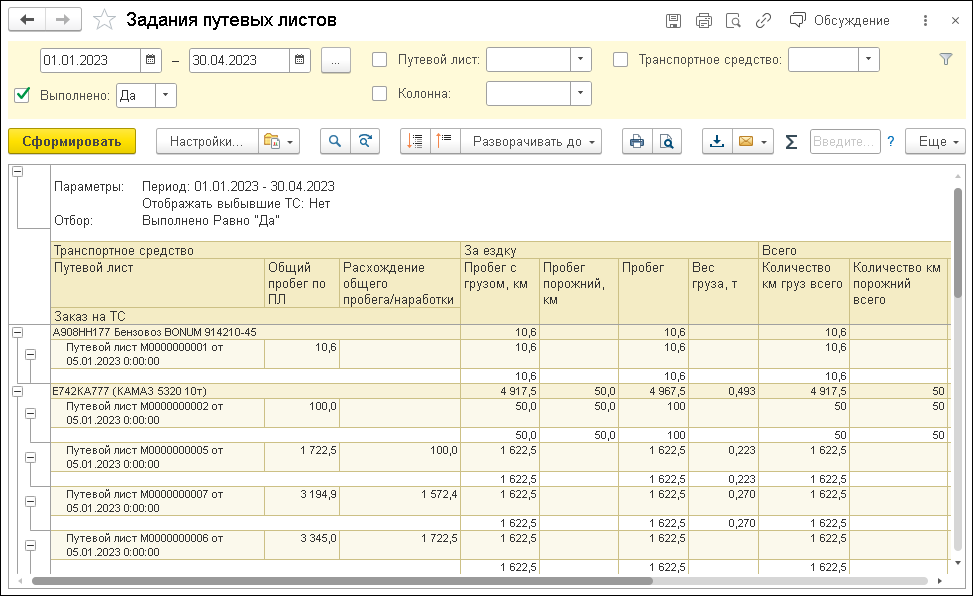Collapse the А908НН177 Бензовоз group

[x=17, y=333]
